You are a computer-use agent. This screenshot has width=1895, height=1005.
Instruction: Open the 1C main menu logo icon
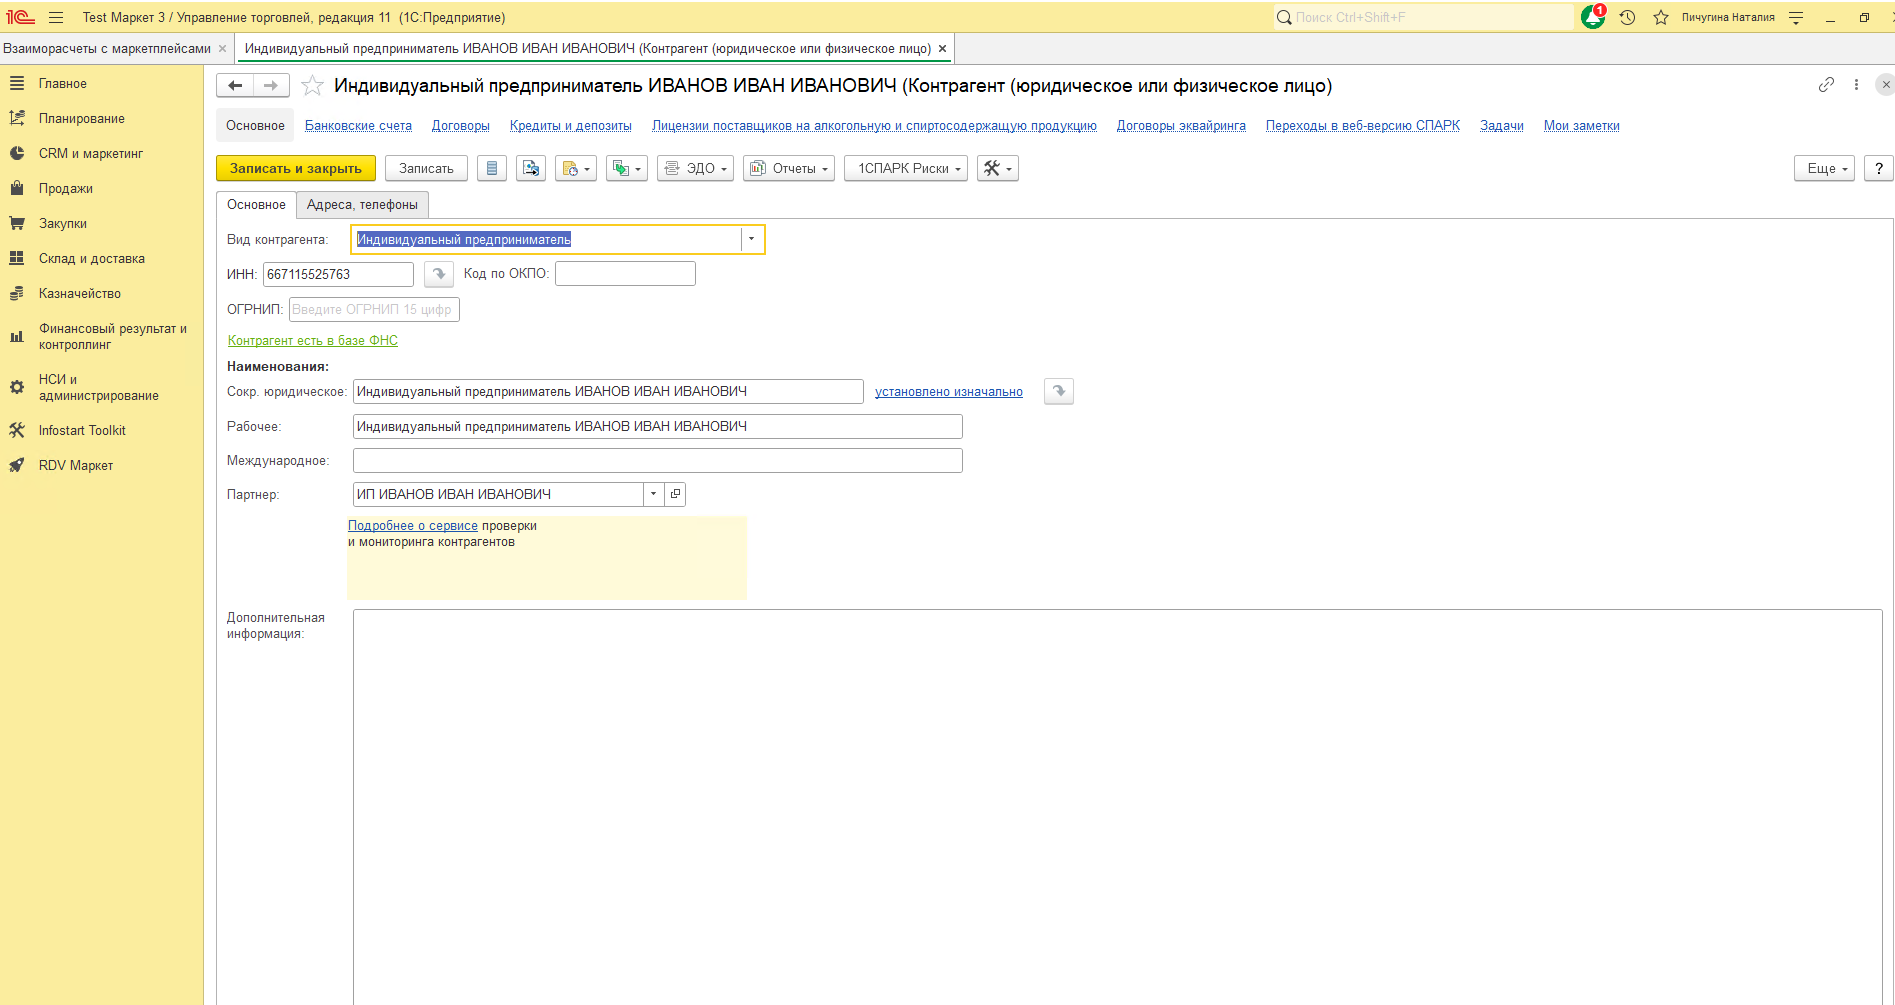click(20, 17)
